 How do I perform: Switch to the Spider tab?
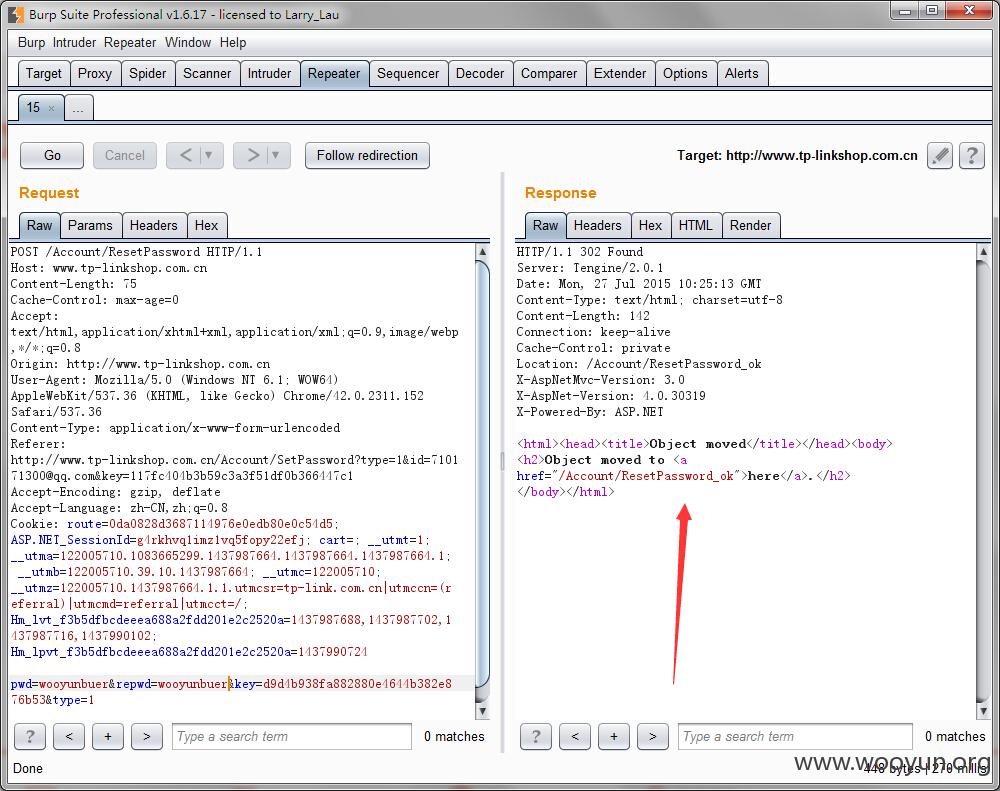[147, 74]
